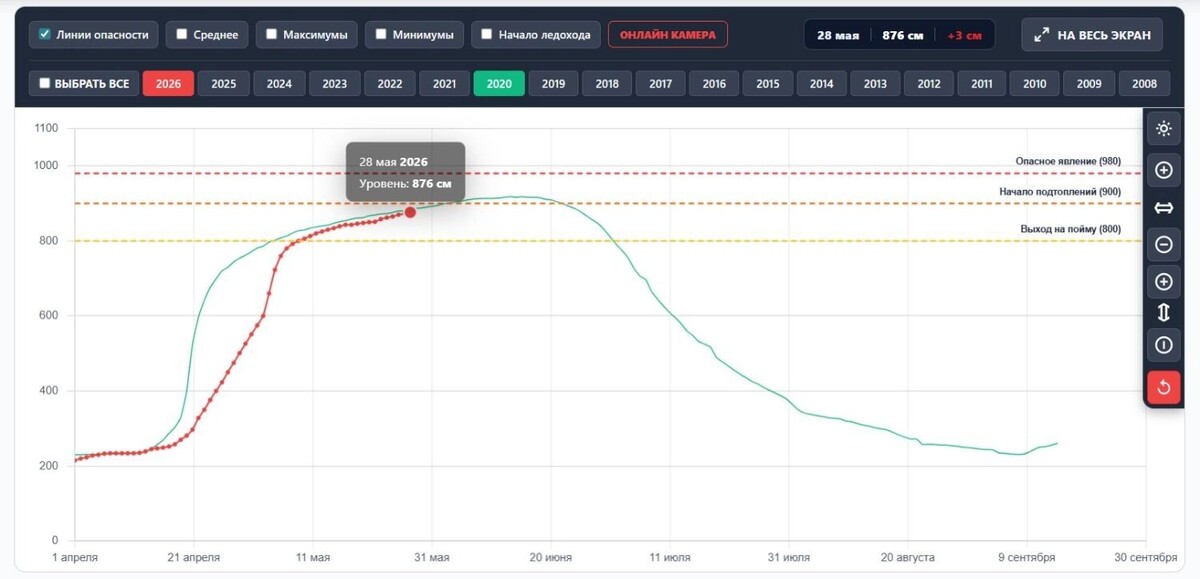The width and height of the screenshot is (1200, 579).
Task: Select the 2023 year button
Action: 335,84
